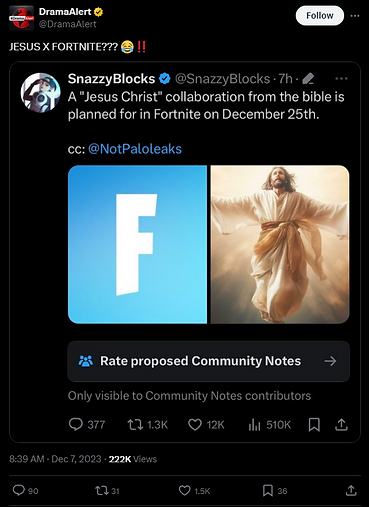The height and width of the screenshot is (507, 369).
Task: Open the quoted tweet's three-dot options menu
Action: click(x=341, y=79)
